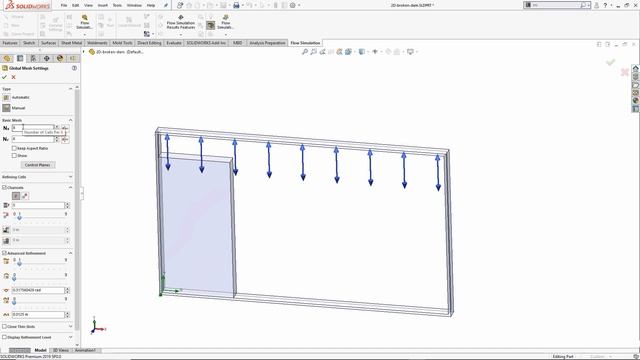
Task: Open the Help menu
Action: click(151, 5)
